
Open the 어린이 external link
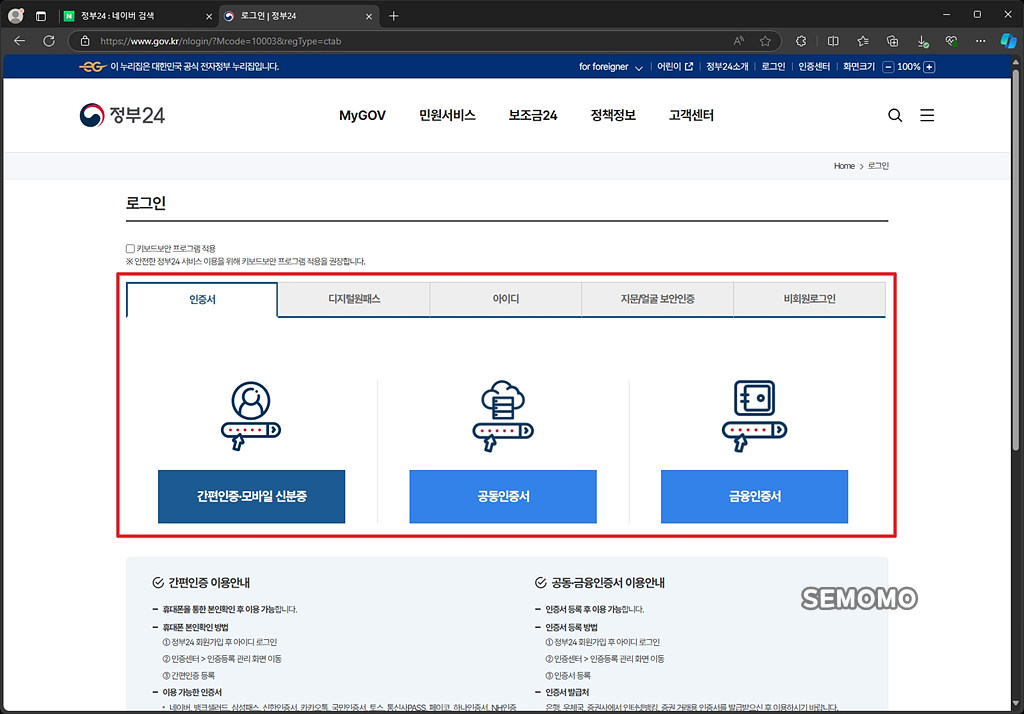click(675, 67)
